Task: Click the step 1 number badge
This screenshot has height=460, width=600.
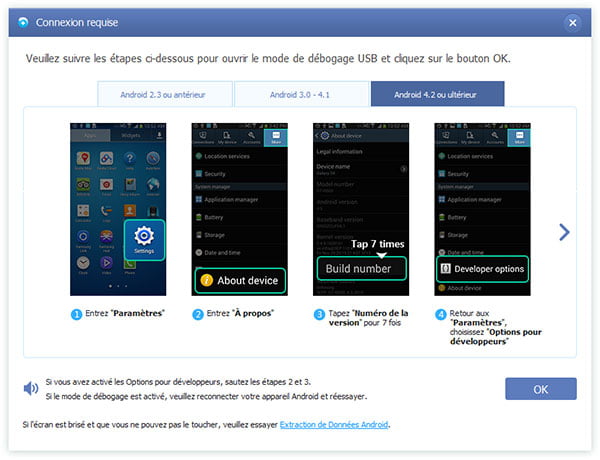Action: click(76, 314)
